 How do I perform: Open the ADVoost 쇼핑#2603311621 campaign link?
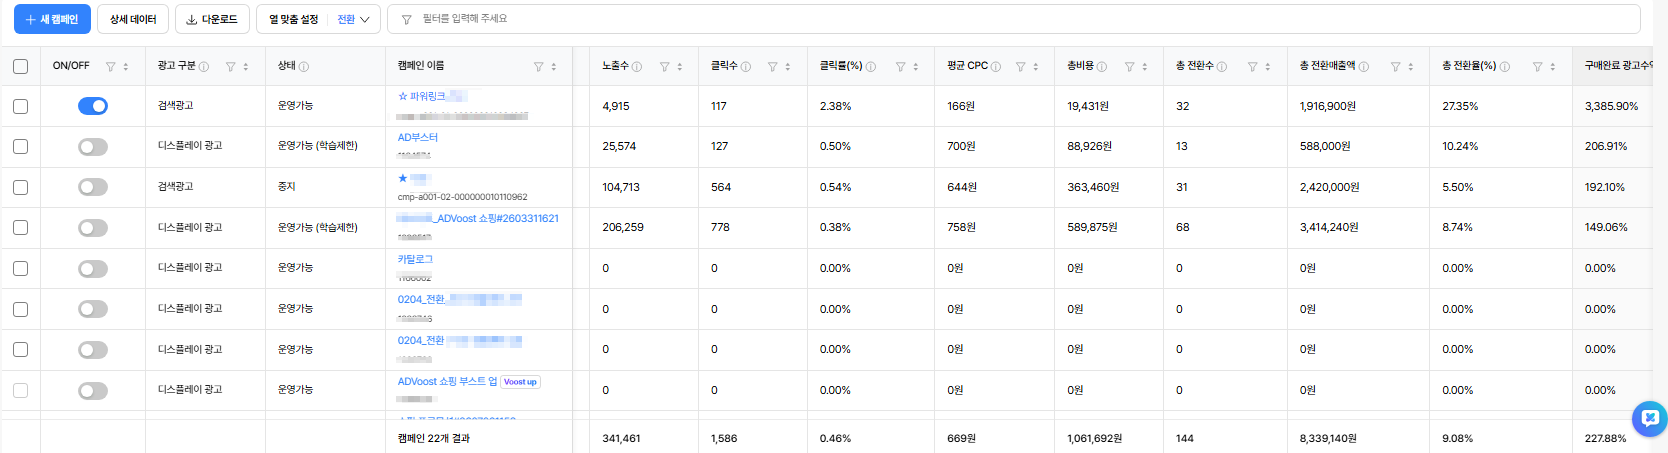(478, 218)
